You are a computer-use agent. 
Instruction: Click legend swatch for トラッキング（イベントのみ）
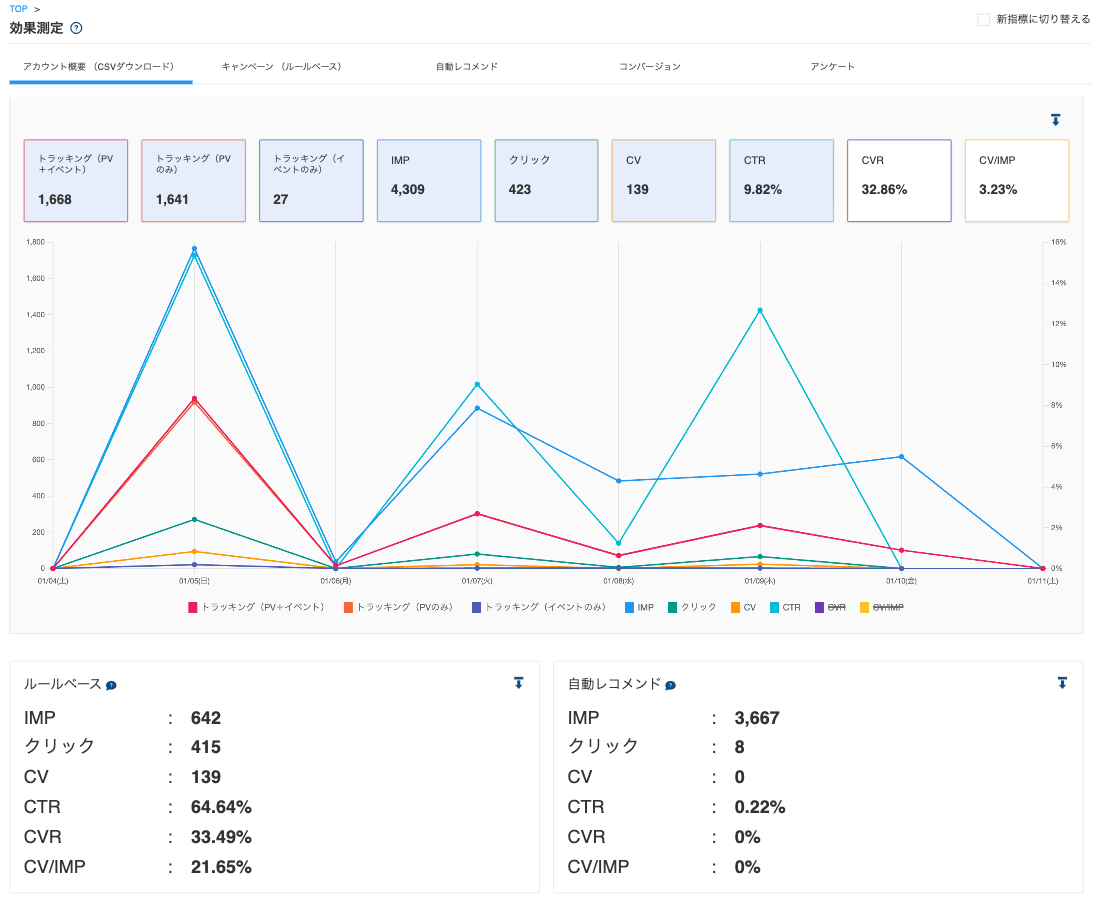(x=477, y=607)
